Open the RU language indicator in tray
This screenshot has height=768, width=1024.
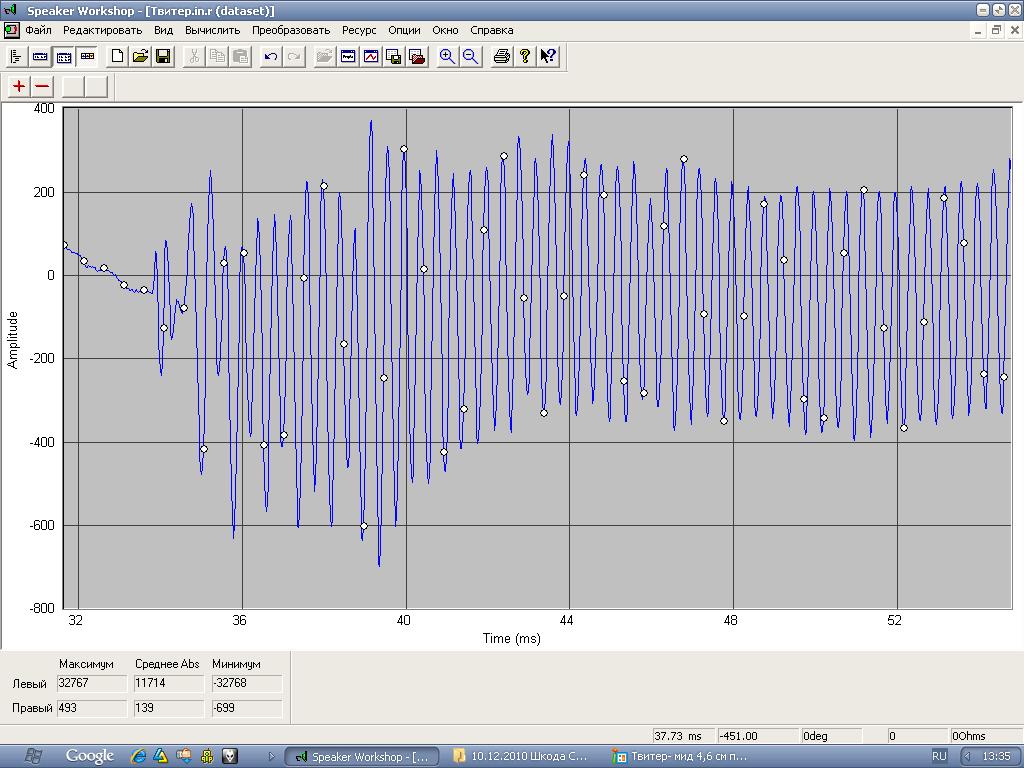point(940,756)
